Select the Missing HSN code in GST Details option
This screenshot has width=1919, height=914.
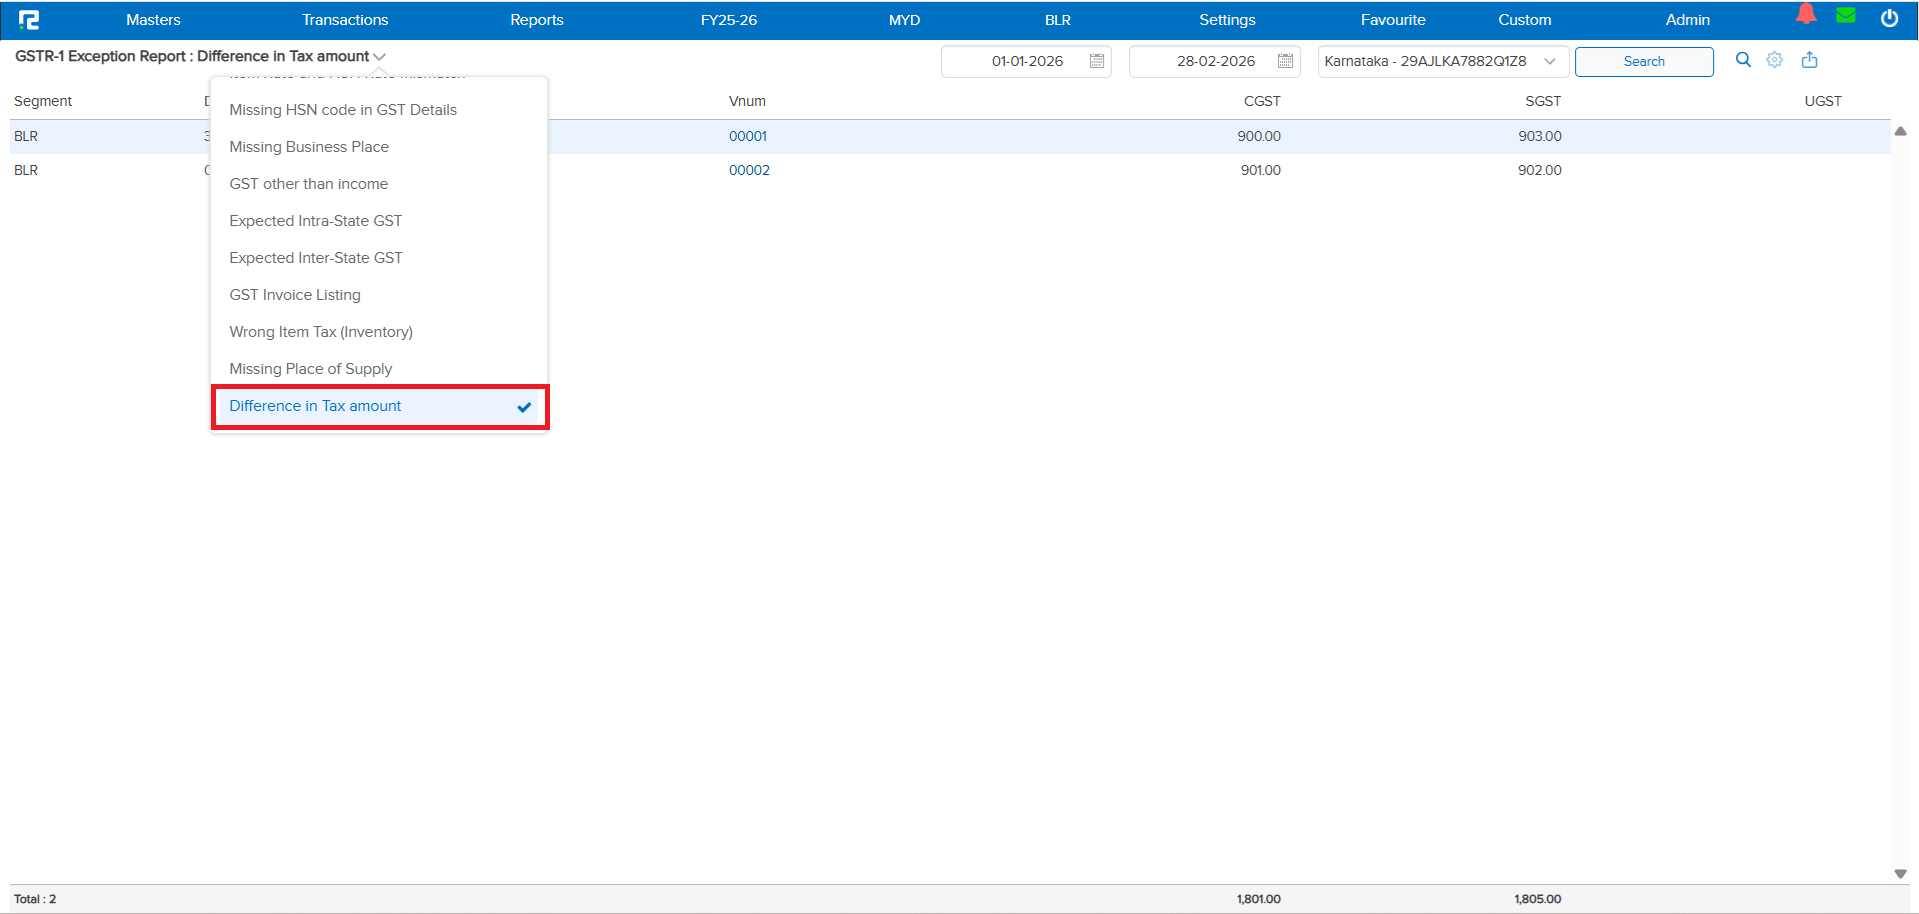tap(343, 110)
